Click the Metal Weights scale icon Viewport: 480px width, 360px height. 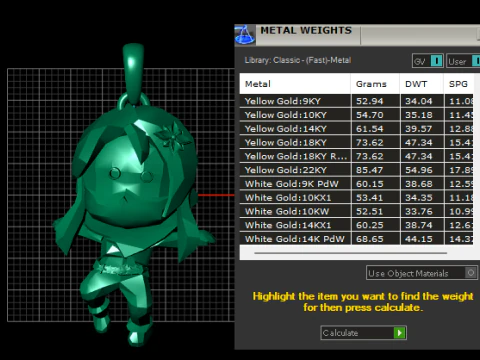[245, 35]
